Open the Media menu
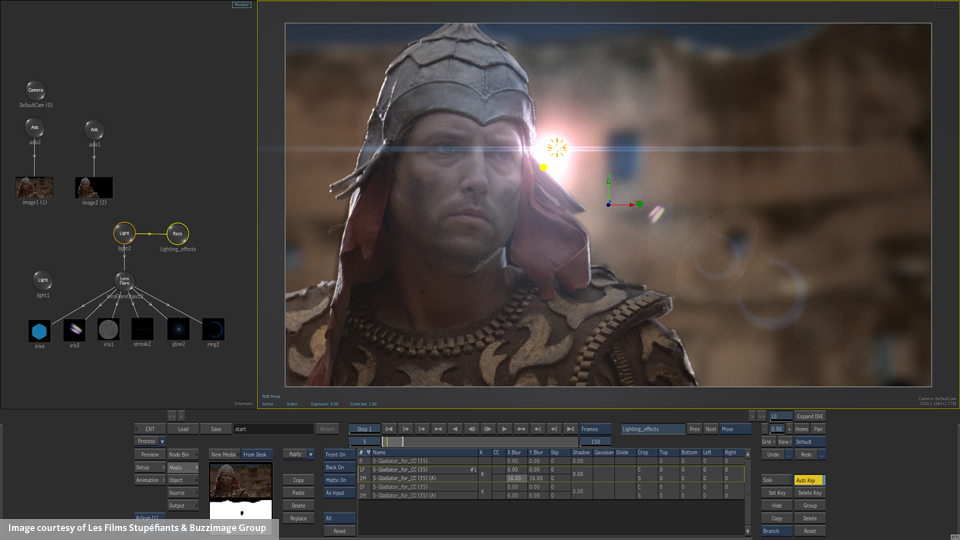 click(x=182, y=467)
